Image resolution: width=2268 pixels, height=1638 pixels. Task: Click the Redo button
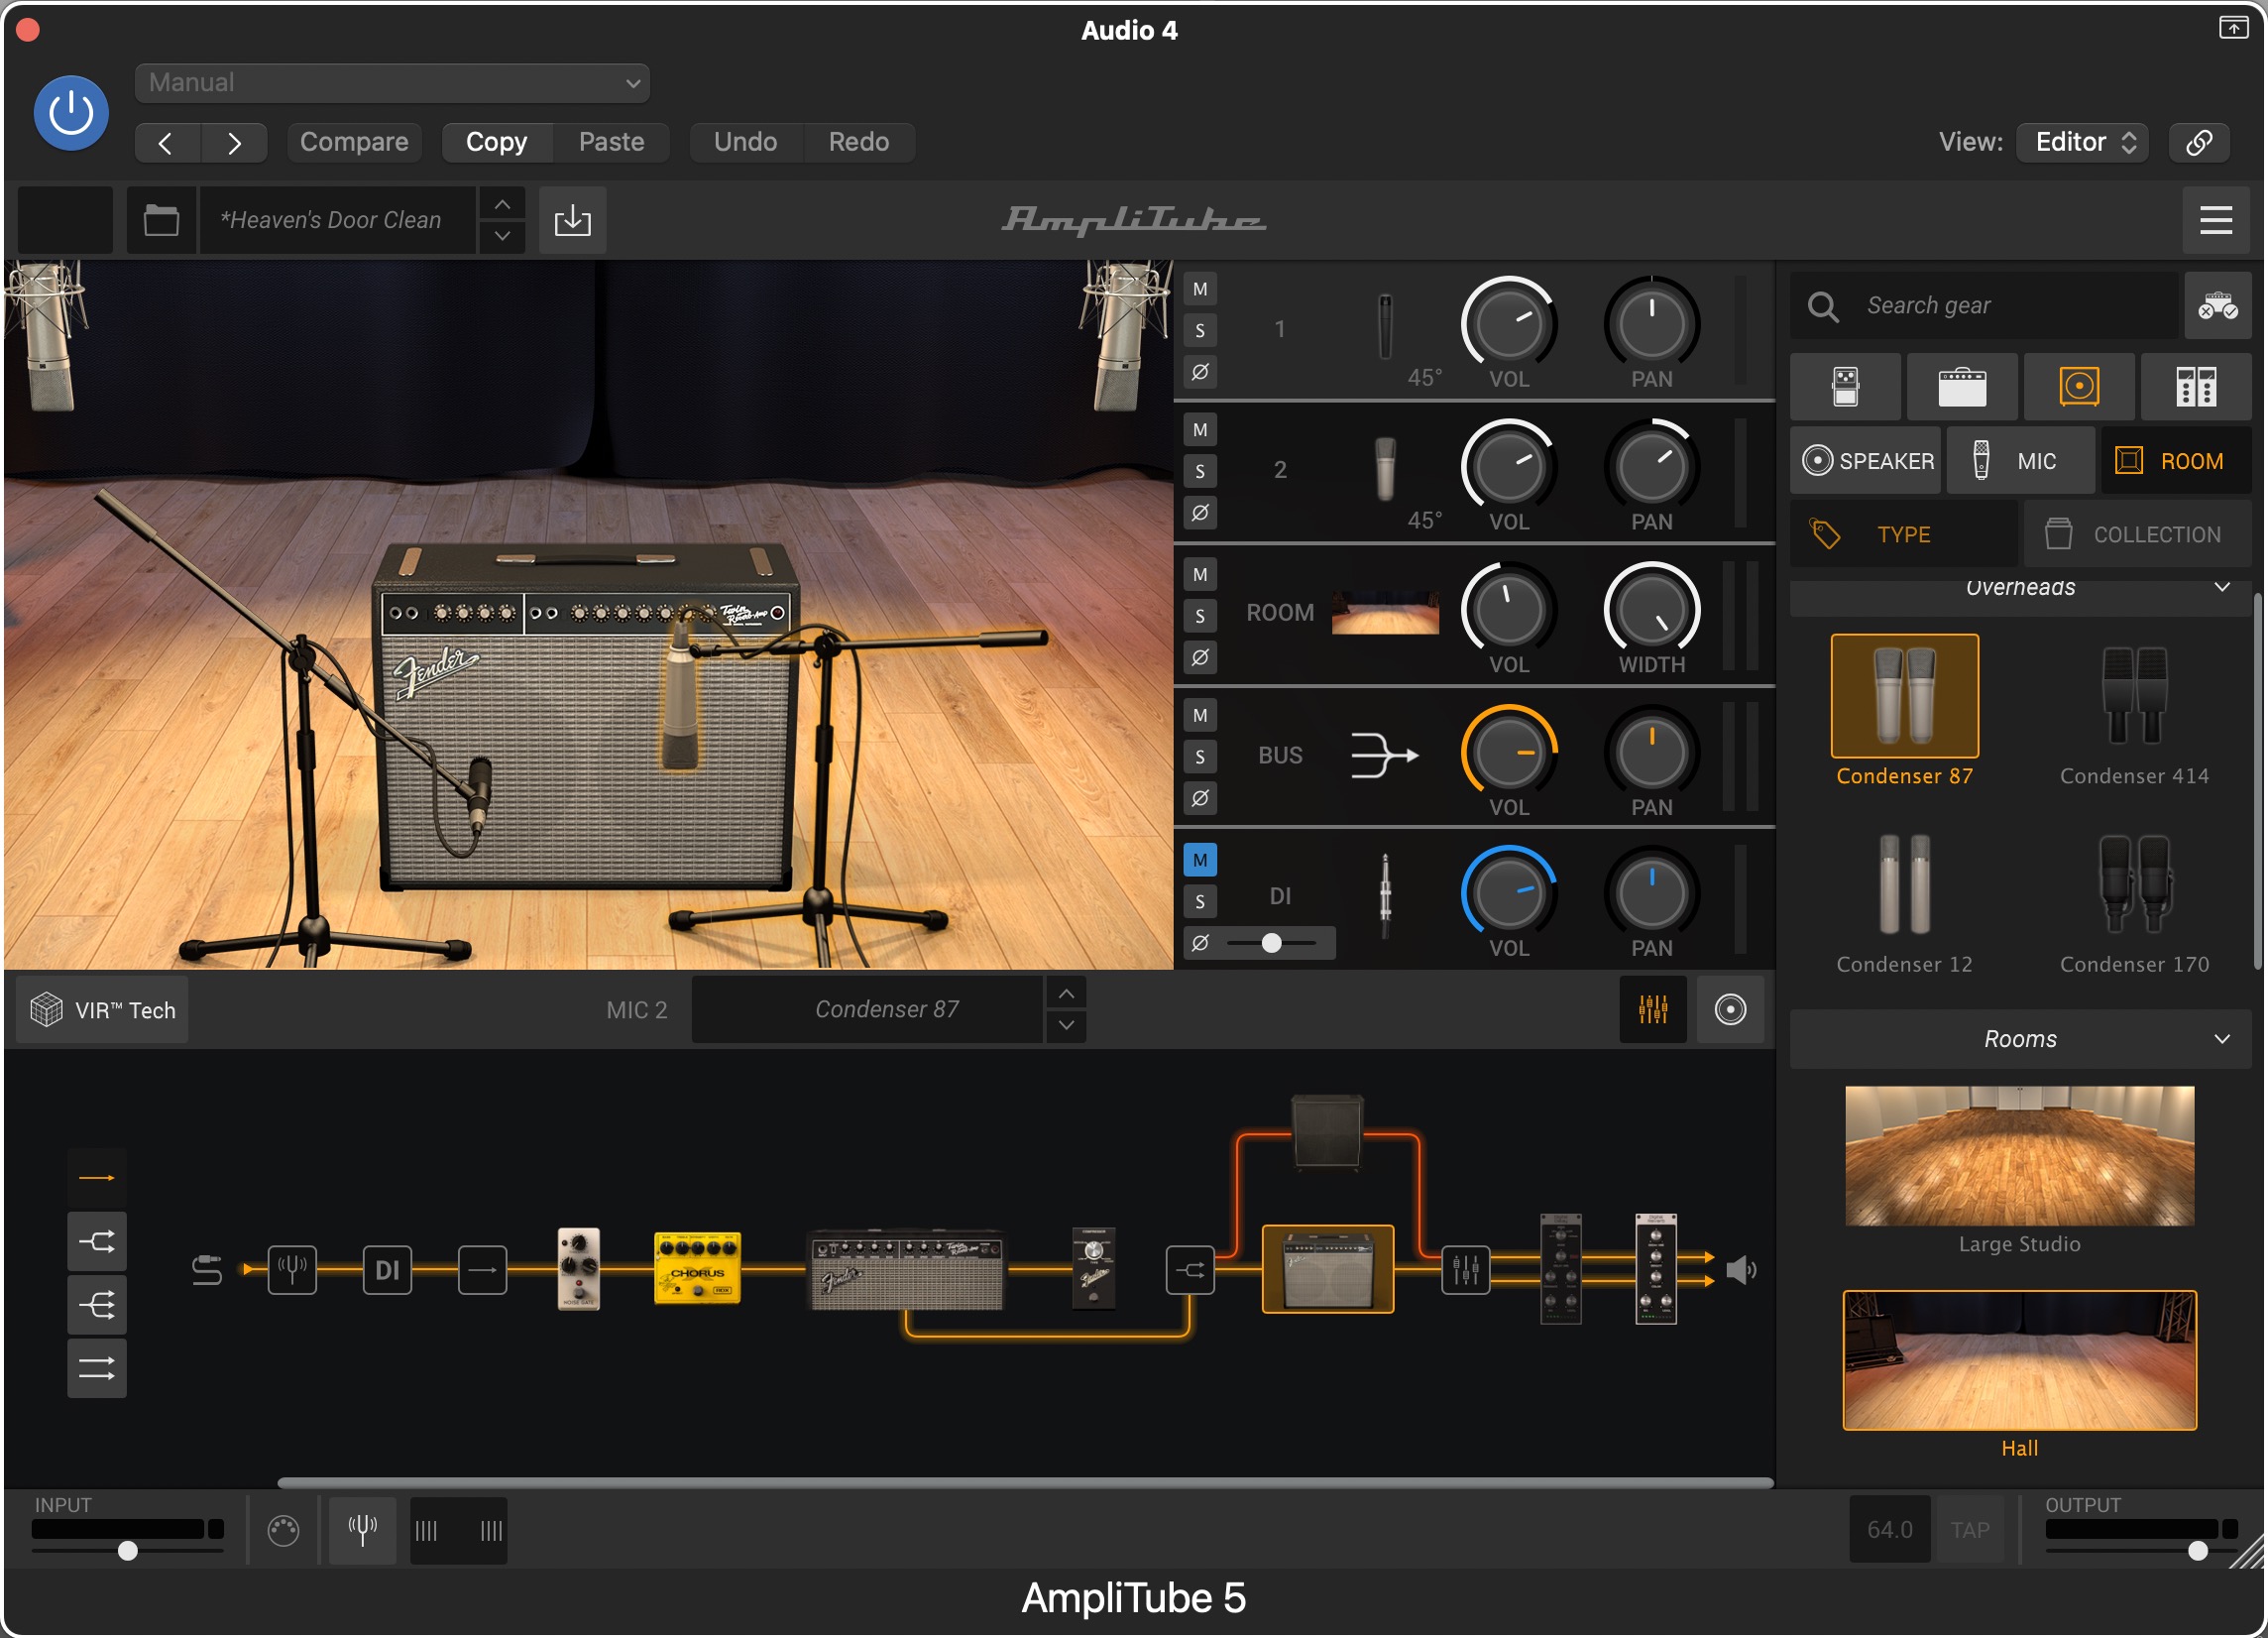pyautogui.click(x=858, y=141)
